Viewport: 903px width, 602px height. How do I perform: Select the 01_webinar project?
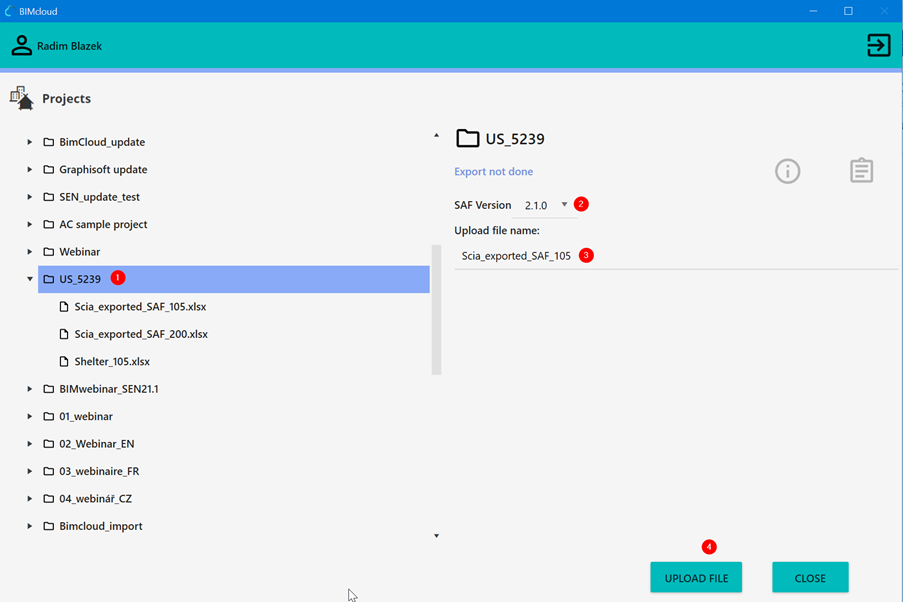(86, 417)
